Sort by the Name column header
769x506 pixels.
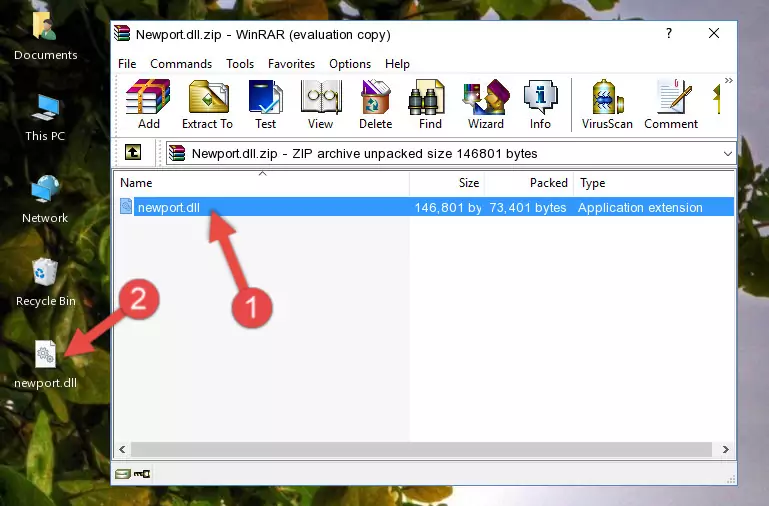262,183
